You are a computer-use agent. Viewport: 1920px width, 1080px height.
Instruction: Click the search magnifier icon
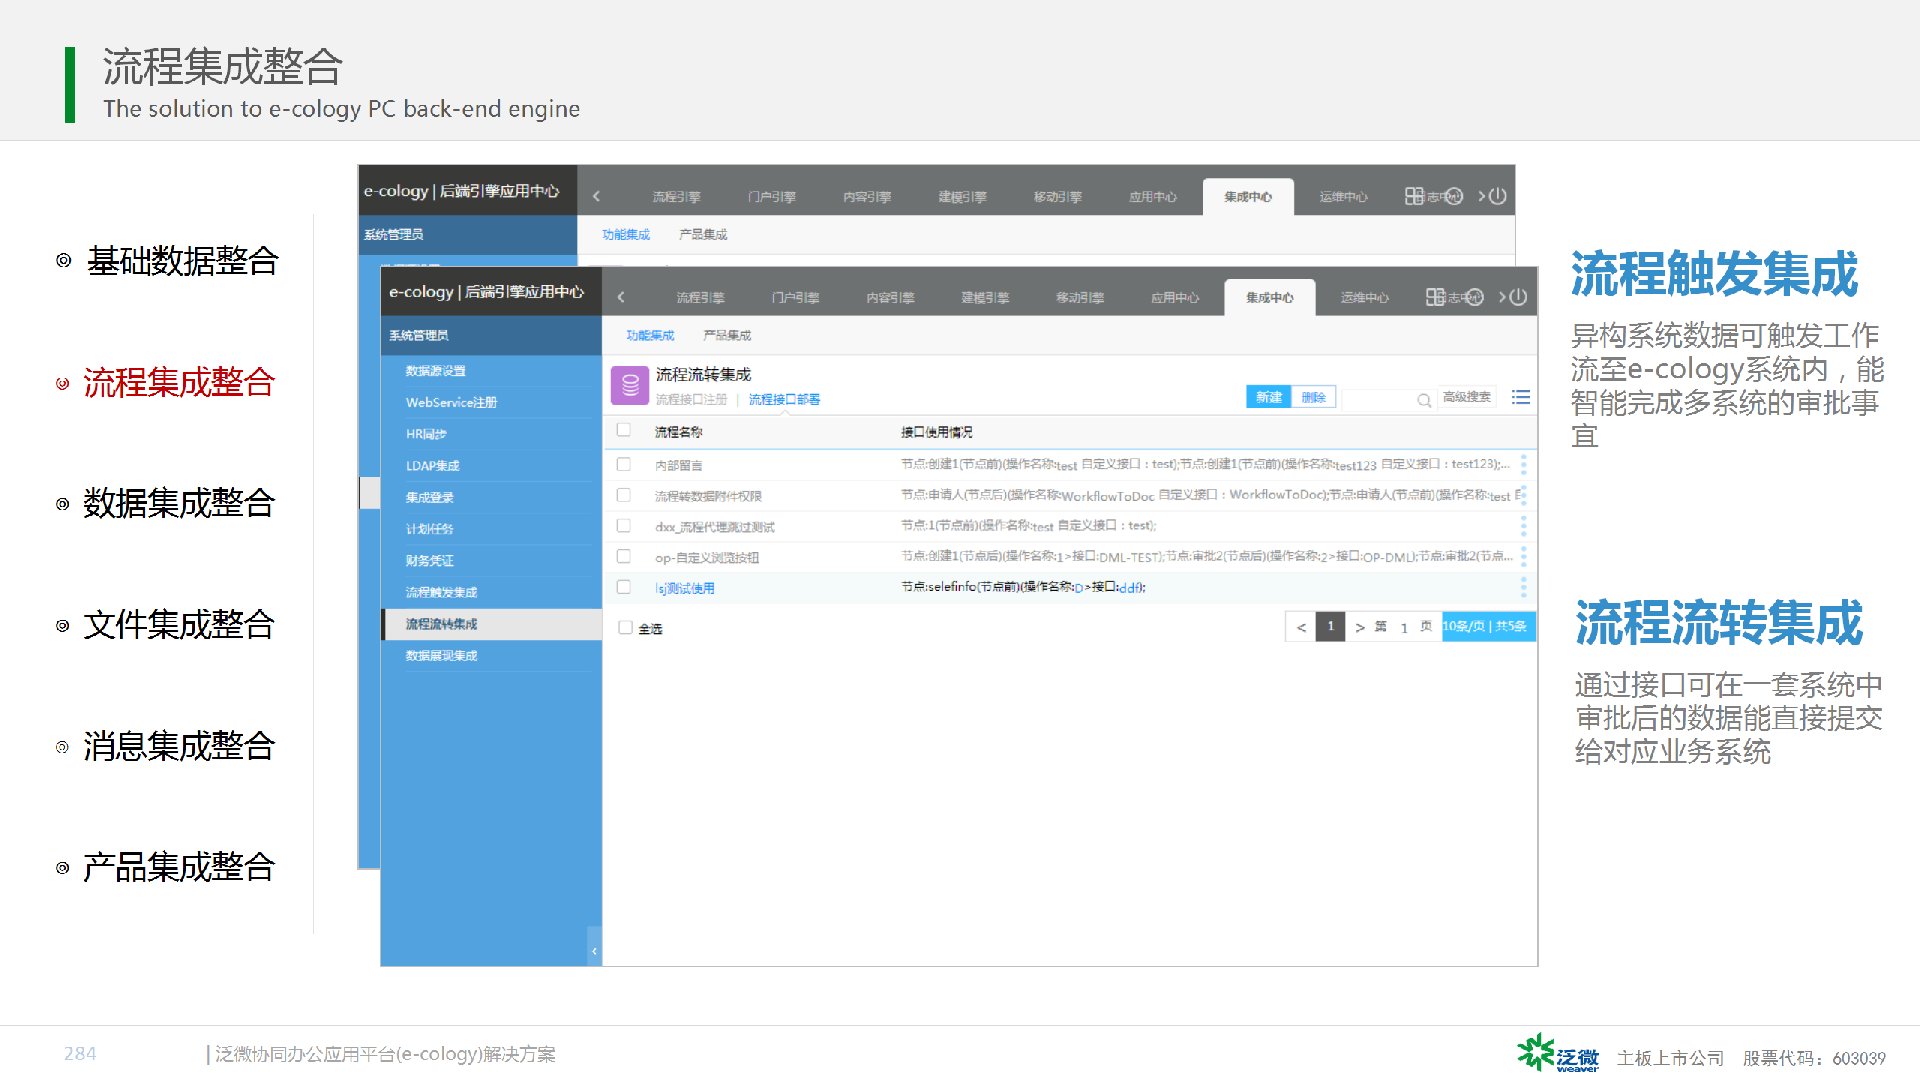(x=1424, y=400)
